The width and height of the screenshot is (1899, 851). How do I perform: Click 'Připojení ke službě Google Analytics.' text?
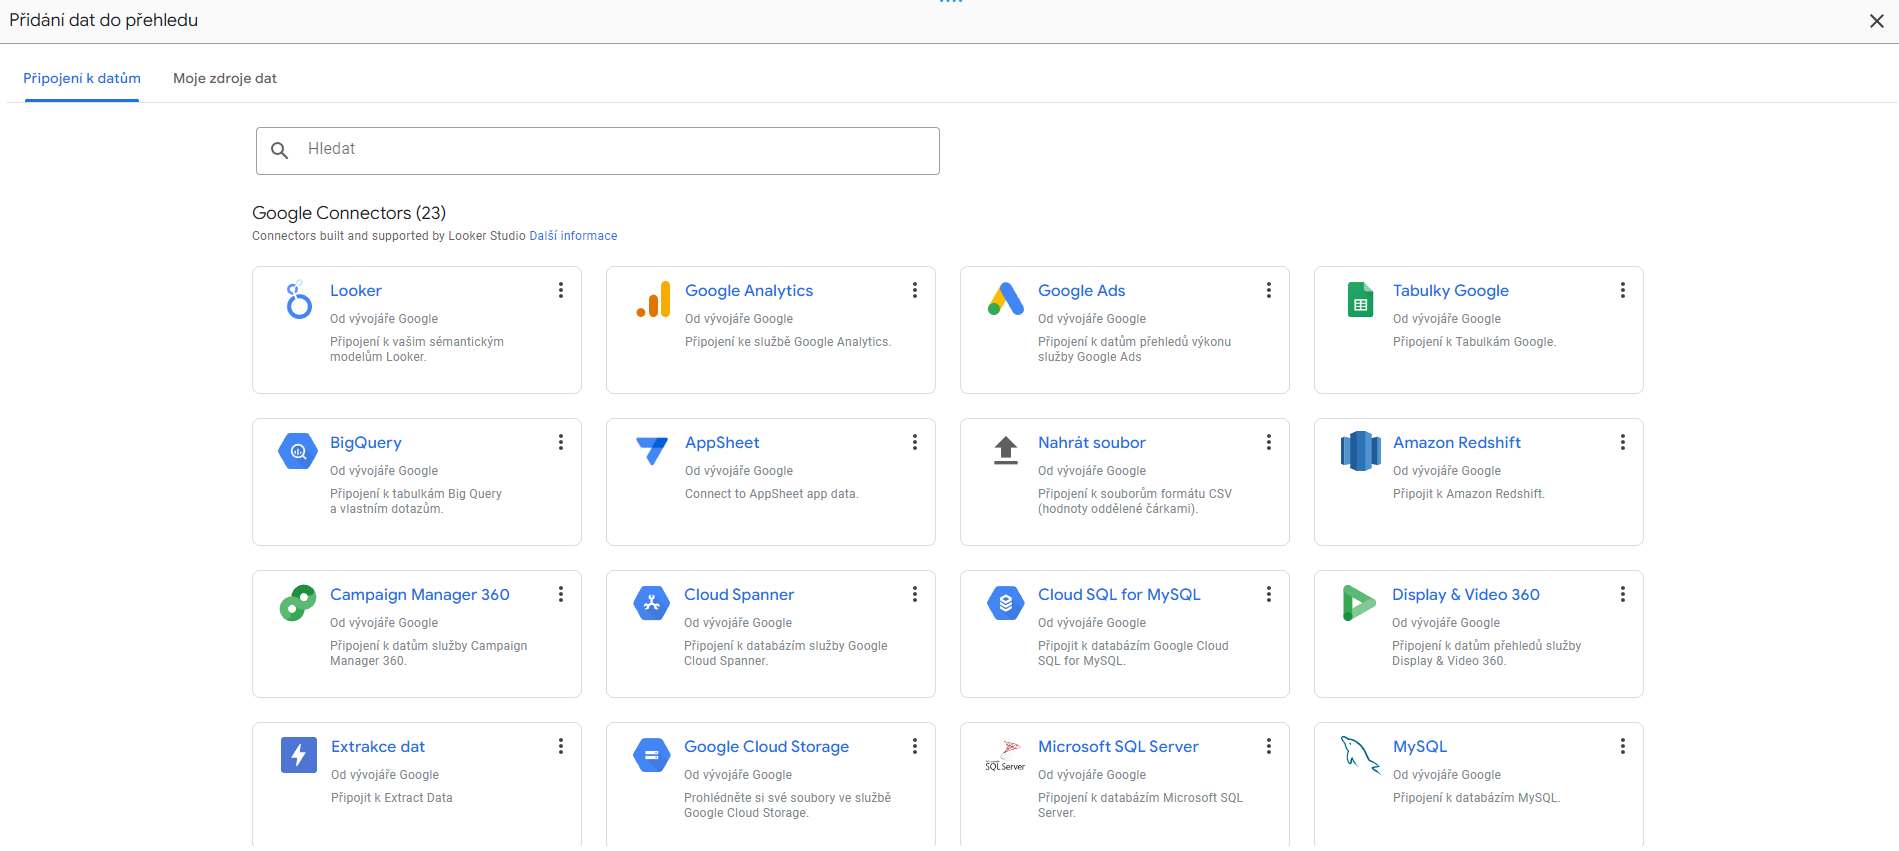(x=788, y=342)
